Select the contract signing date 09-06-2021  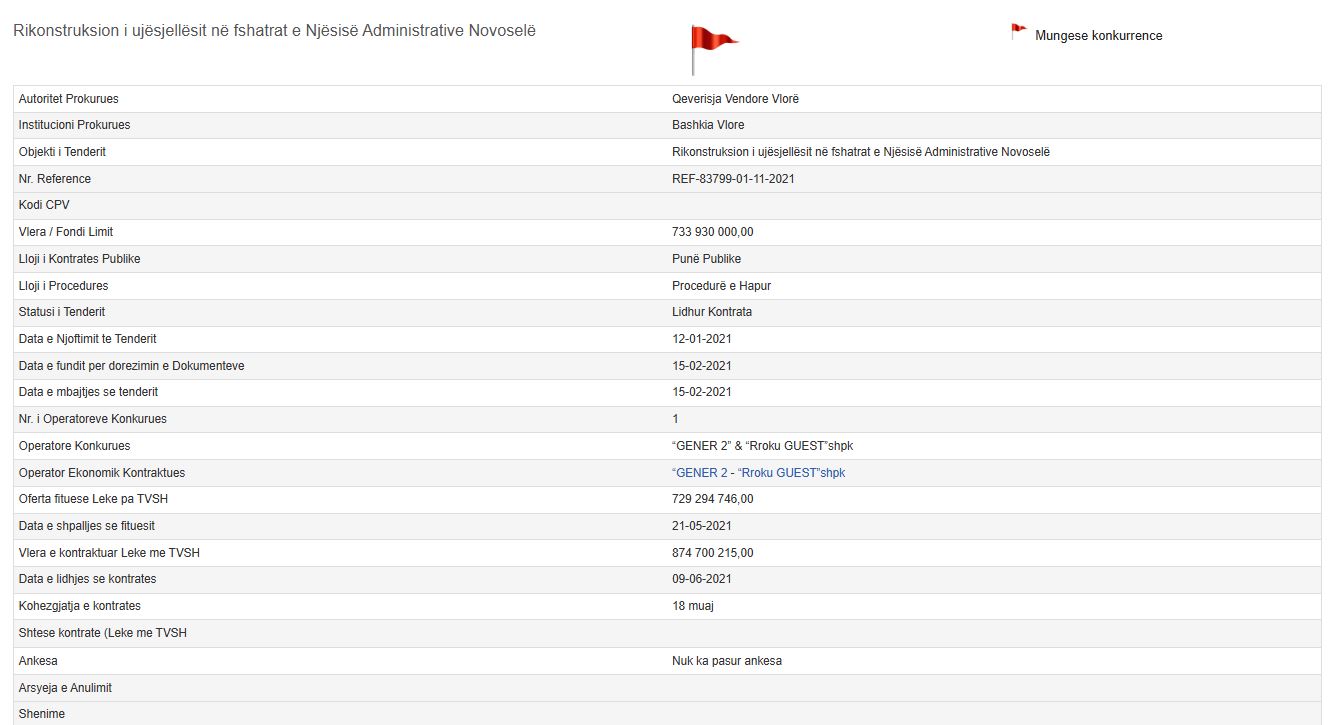point(701,579)
